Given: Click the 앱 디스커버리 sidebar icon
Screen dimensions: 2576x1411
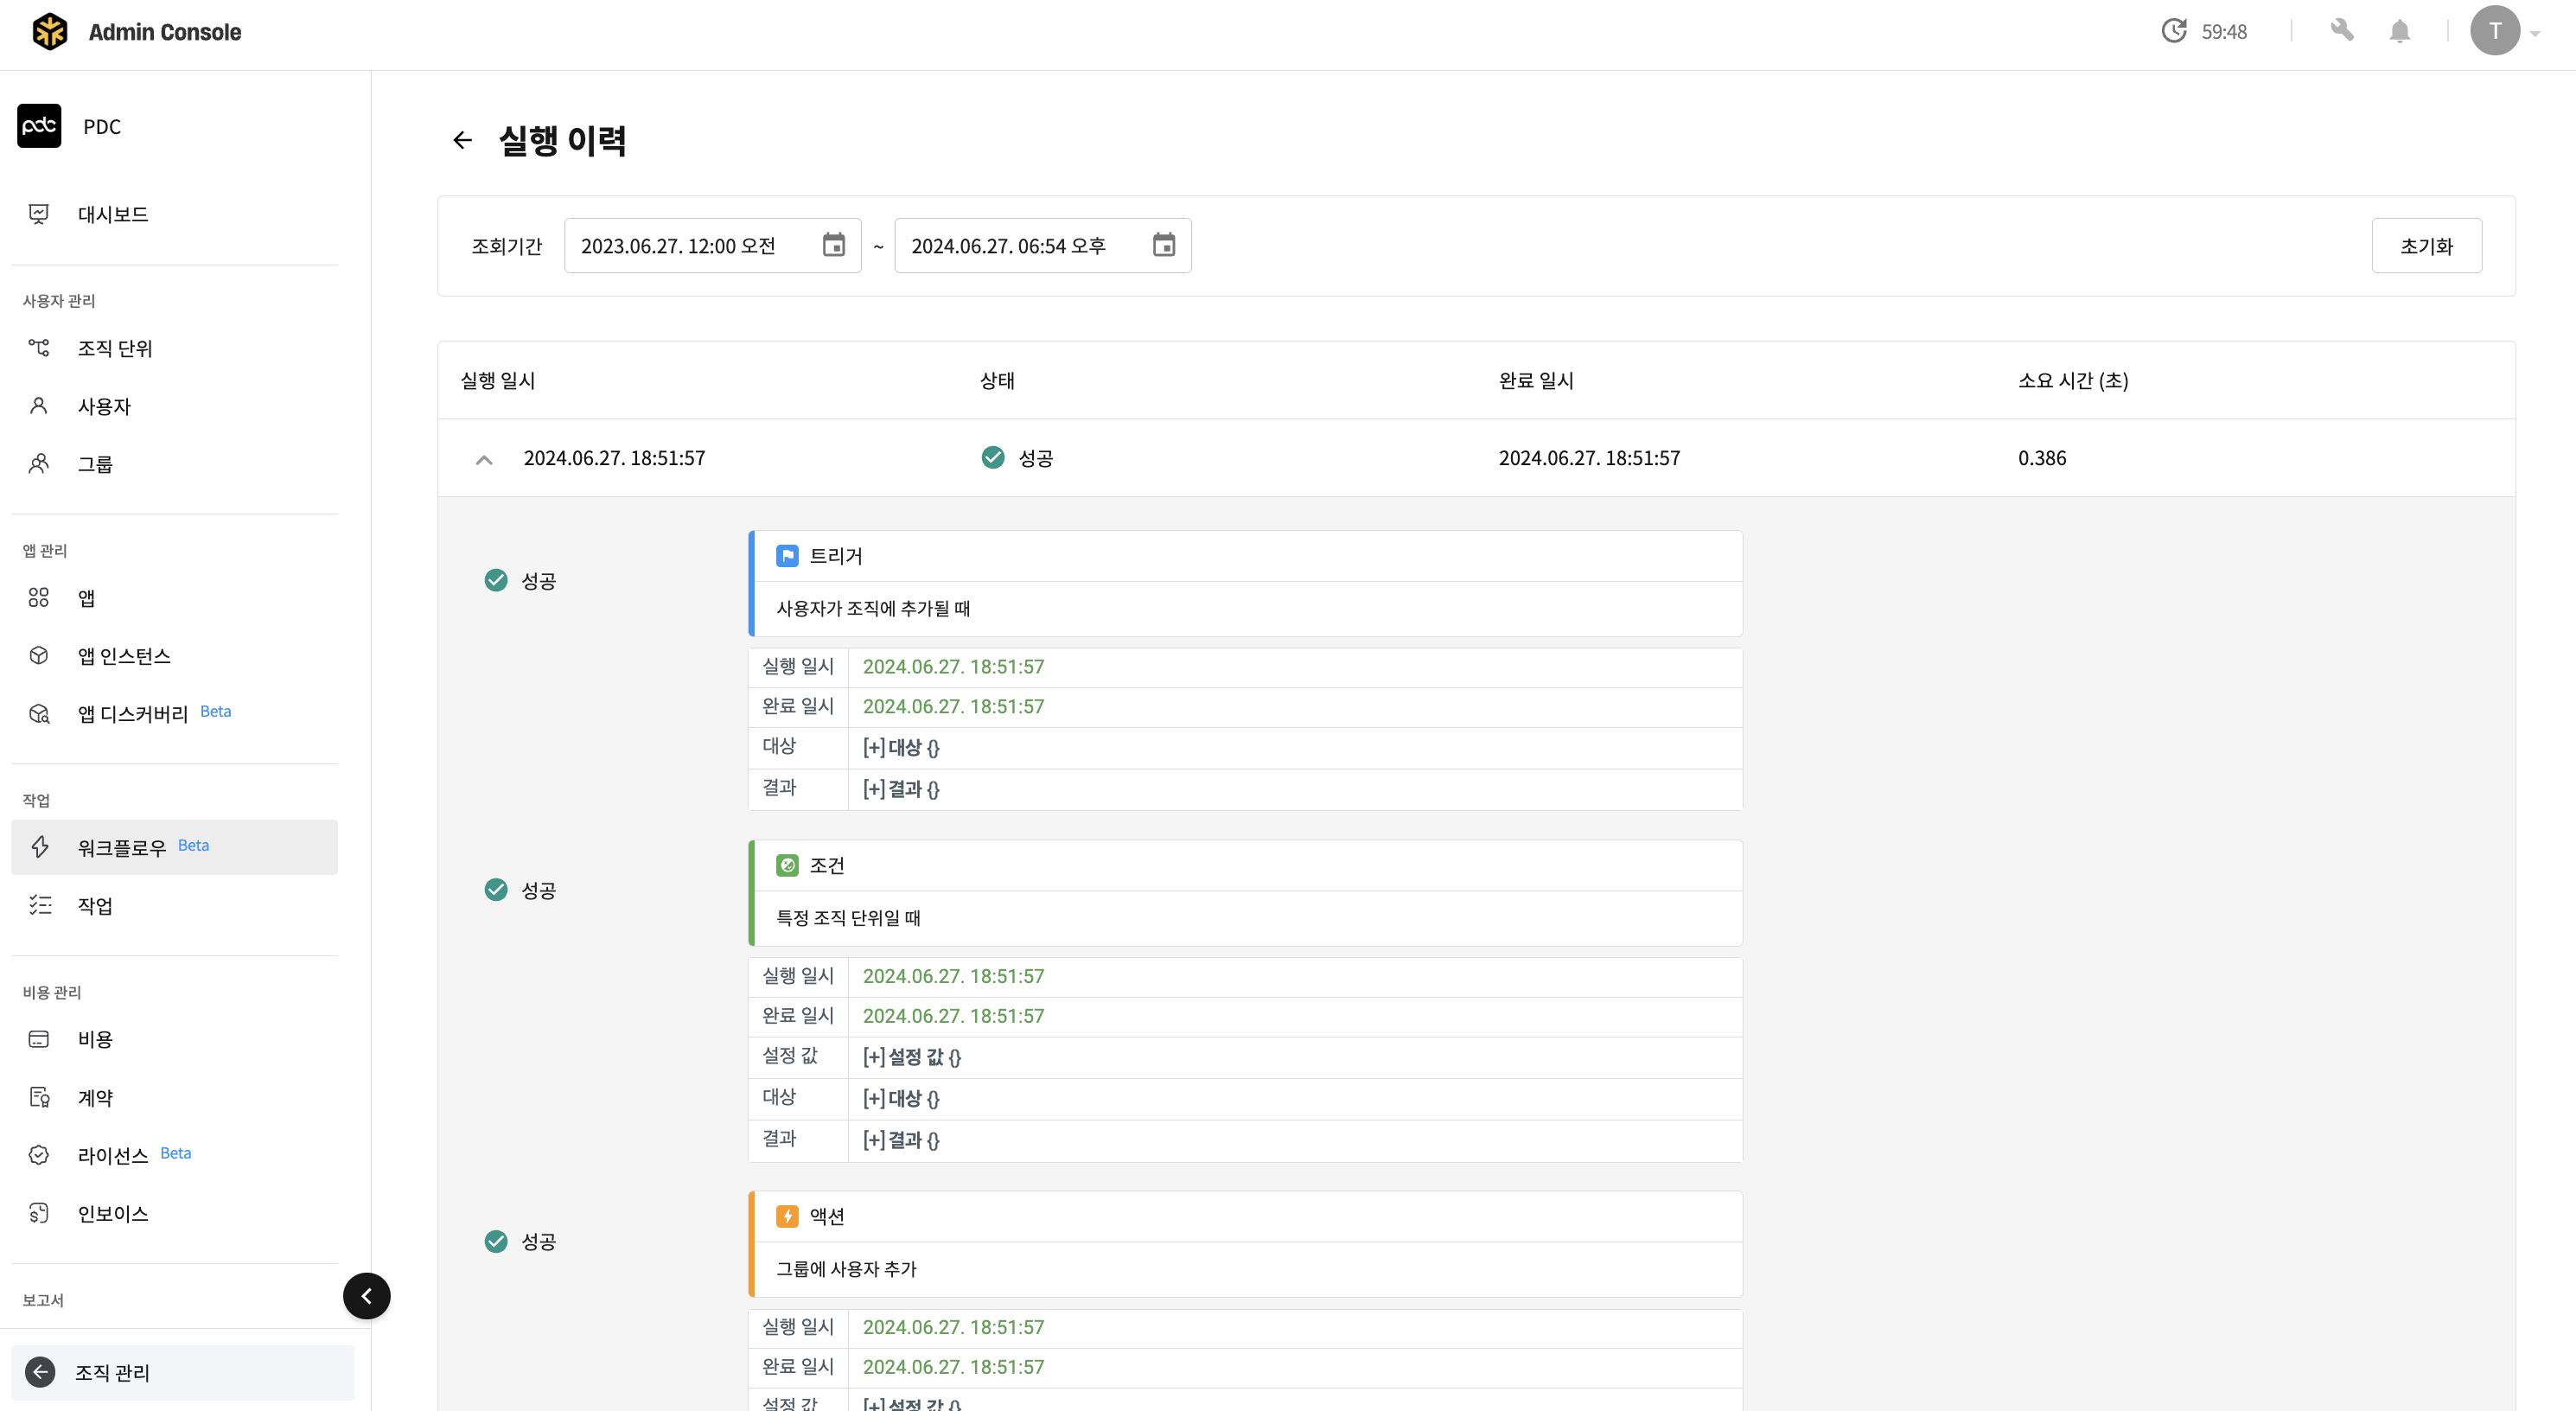Looking at the screenshot, I should pos(39,714).
